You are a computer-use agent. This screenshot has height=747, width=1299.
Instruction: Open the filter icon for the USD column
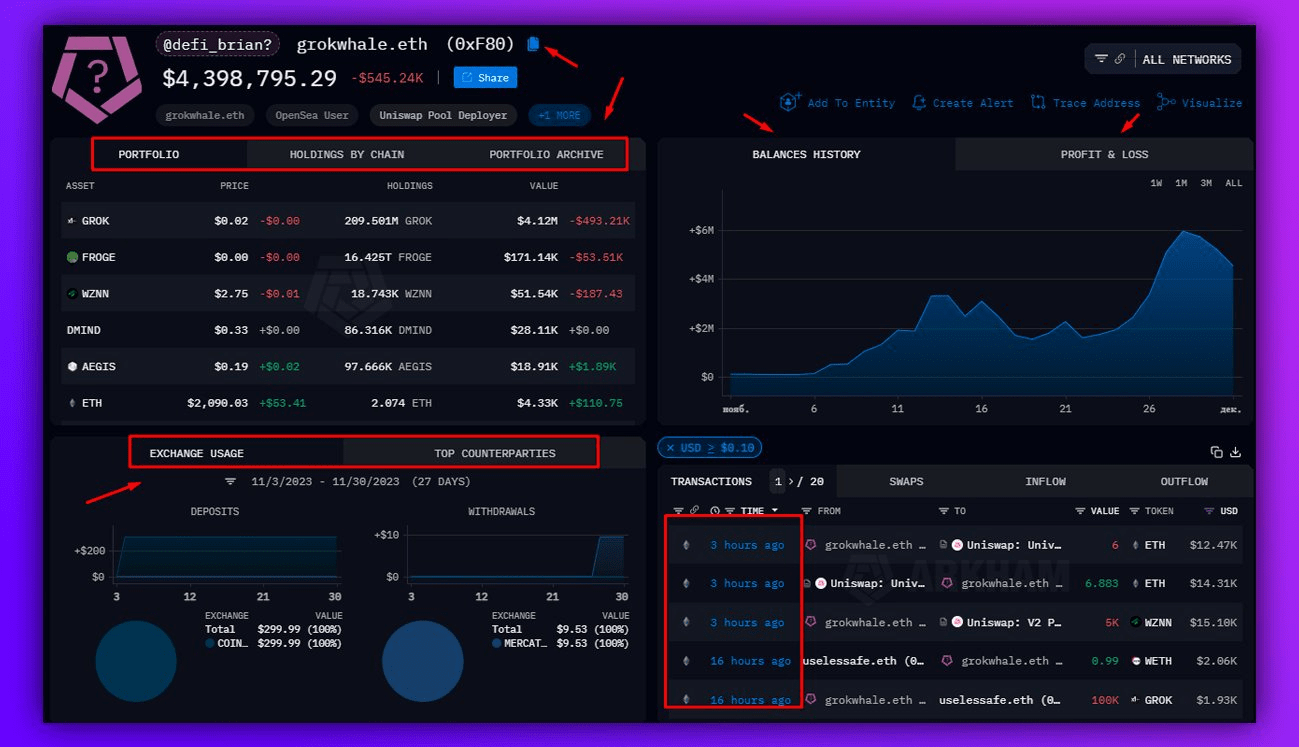point(1210,511)
